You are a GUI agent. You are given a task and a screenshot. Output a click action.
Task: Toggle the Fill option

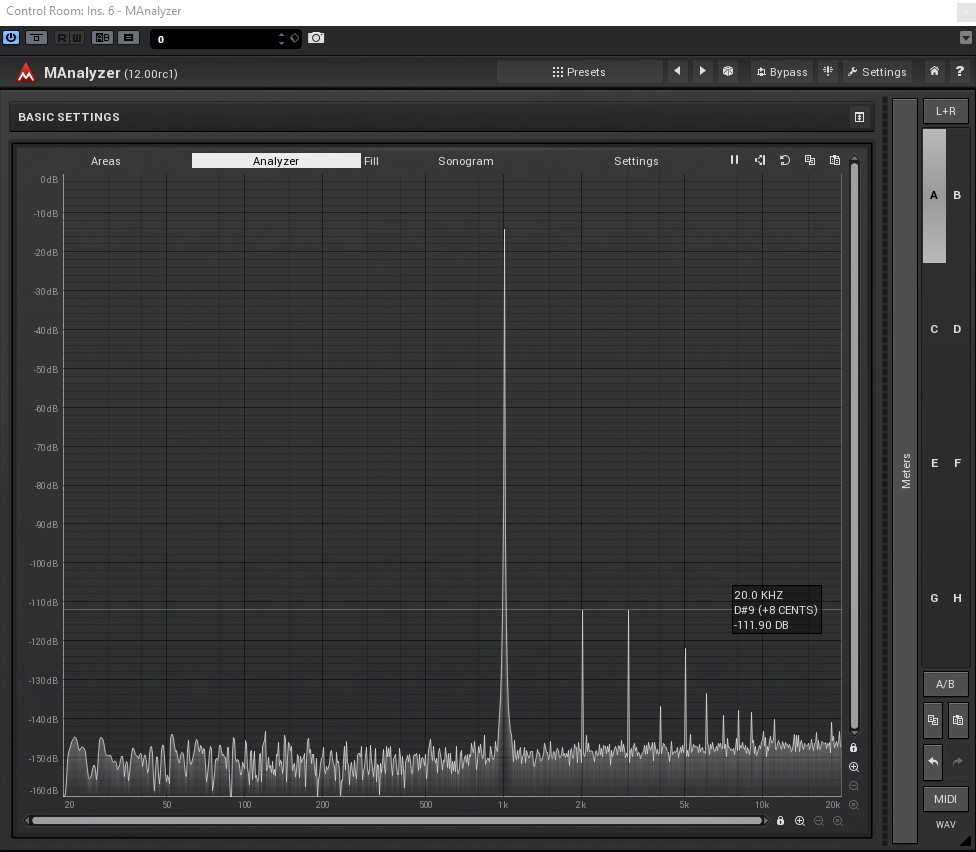[371, 161]
